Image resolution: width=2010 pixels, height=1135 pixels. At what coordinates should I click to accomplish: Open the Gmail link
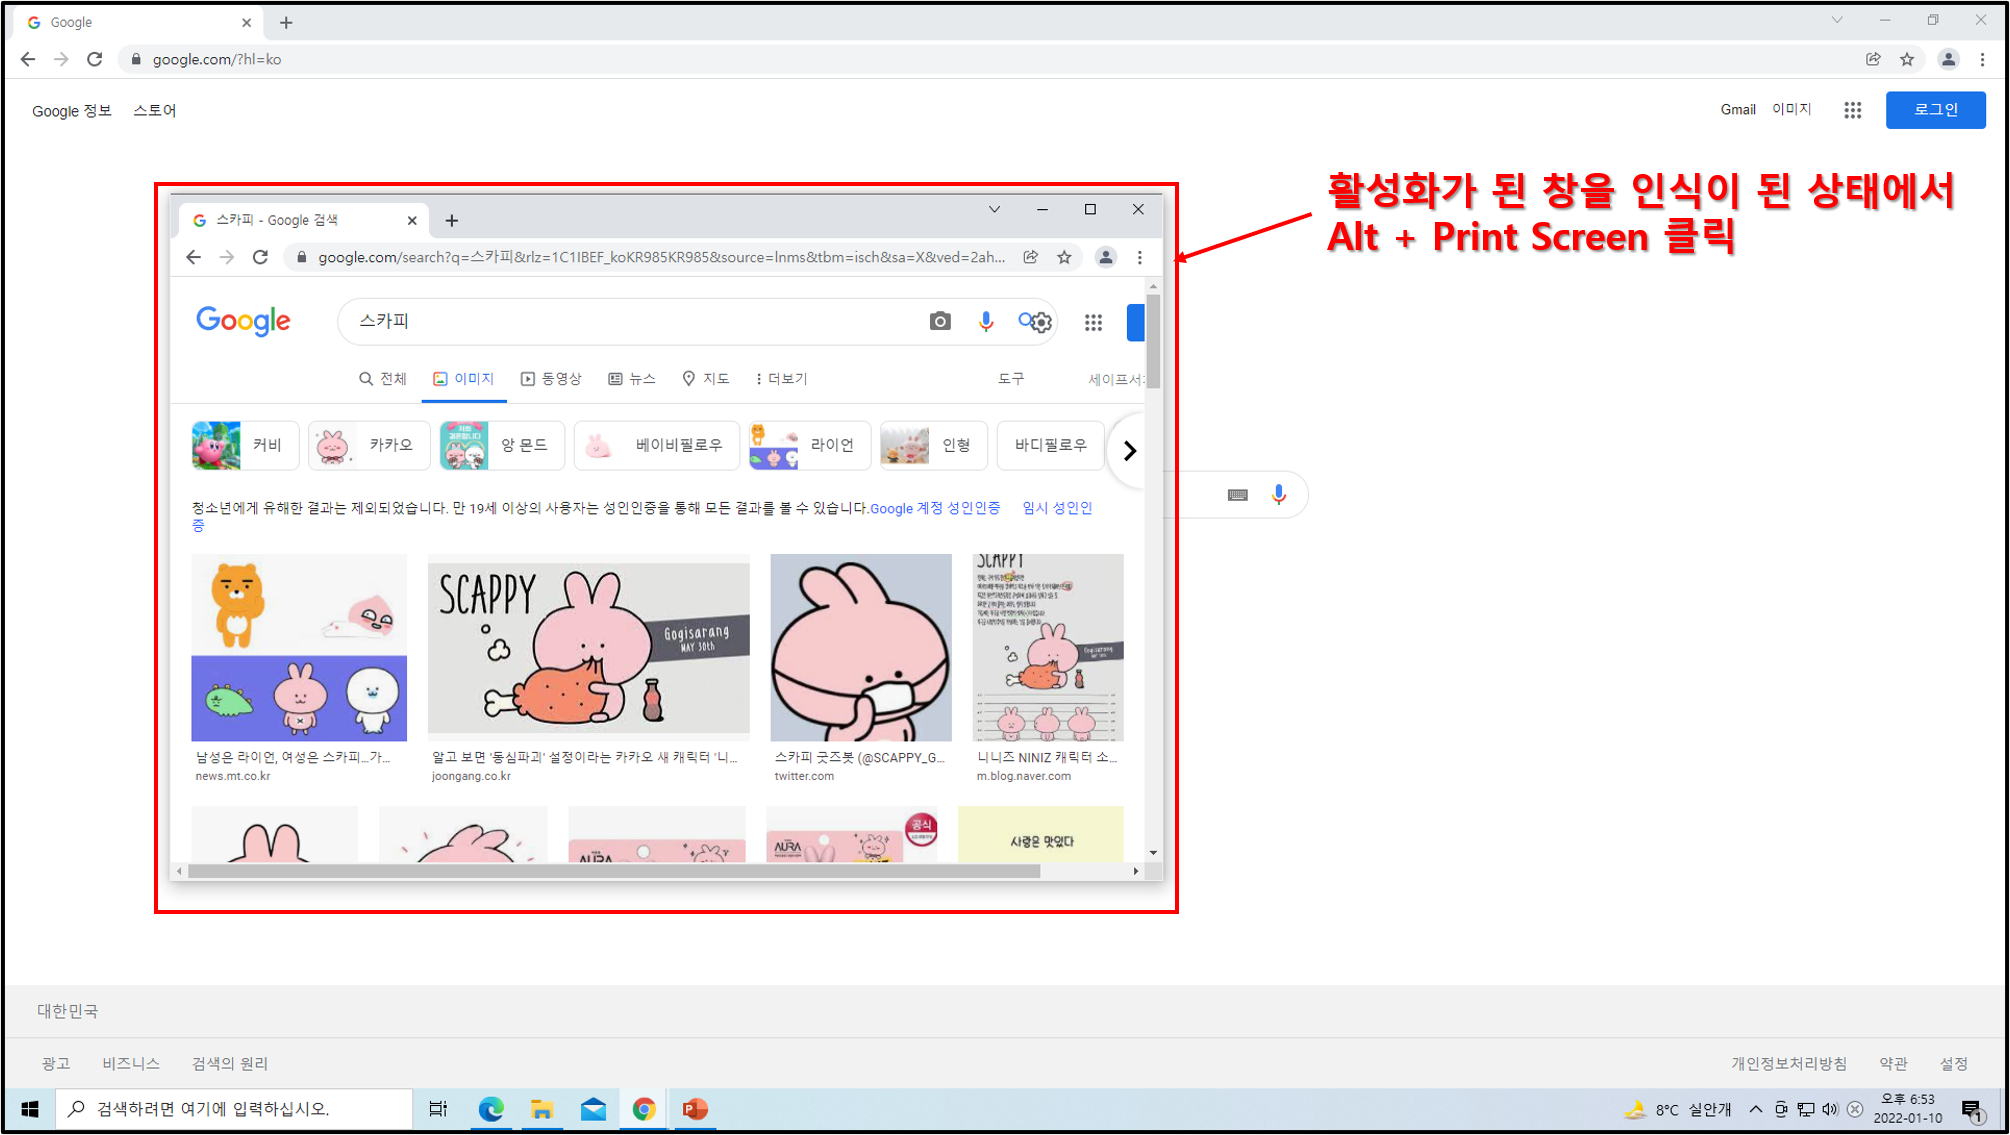(x=1737, y=110)
